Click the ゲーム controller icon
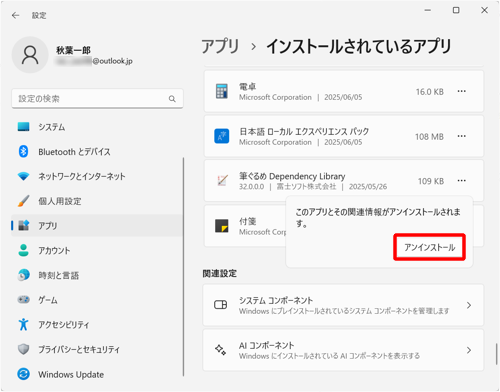Screen dimensions: 500x392 [23, 300]
